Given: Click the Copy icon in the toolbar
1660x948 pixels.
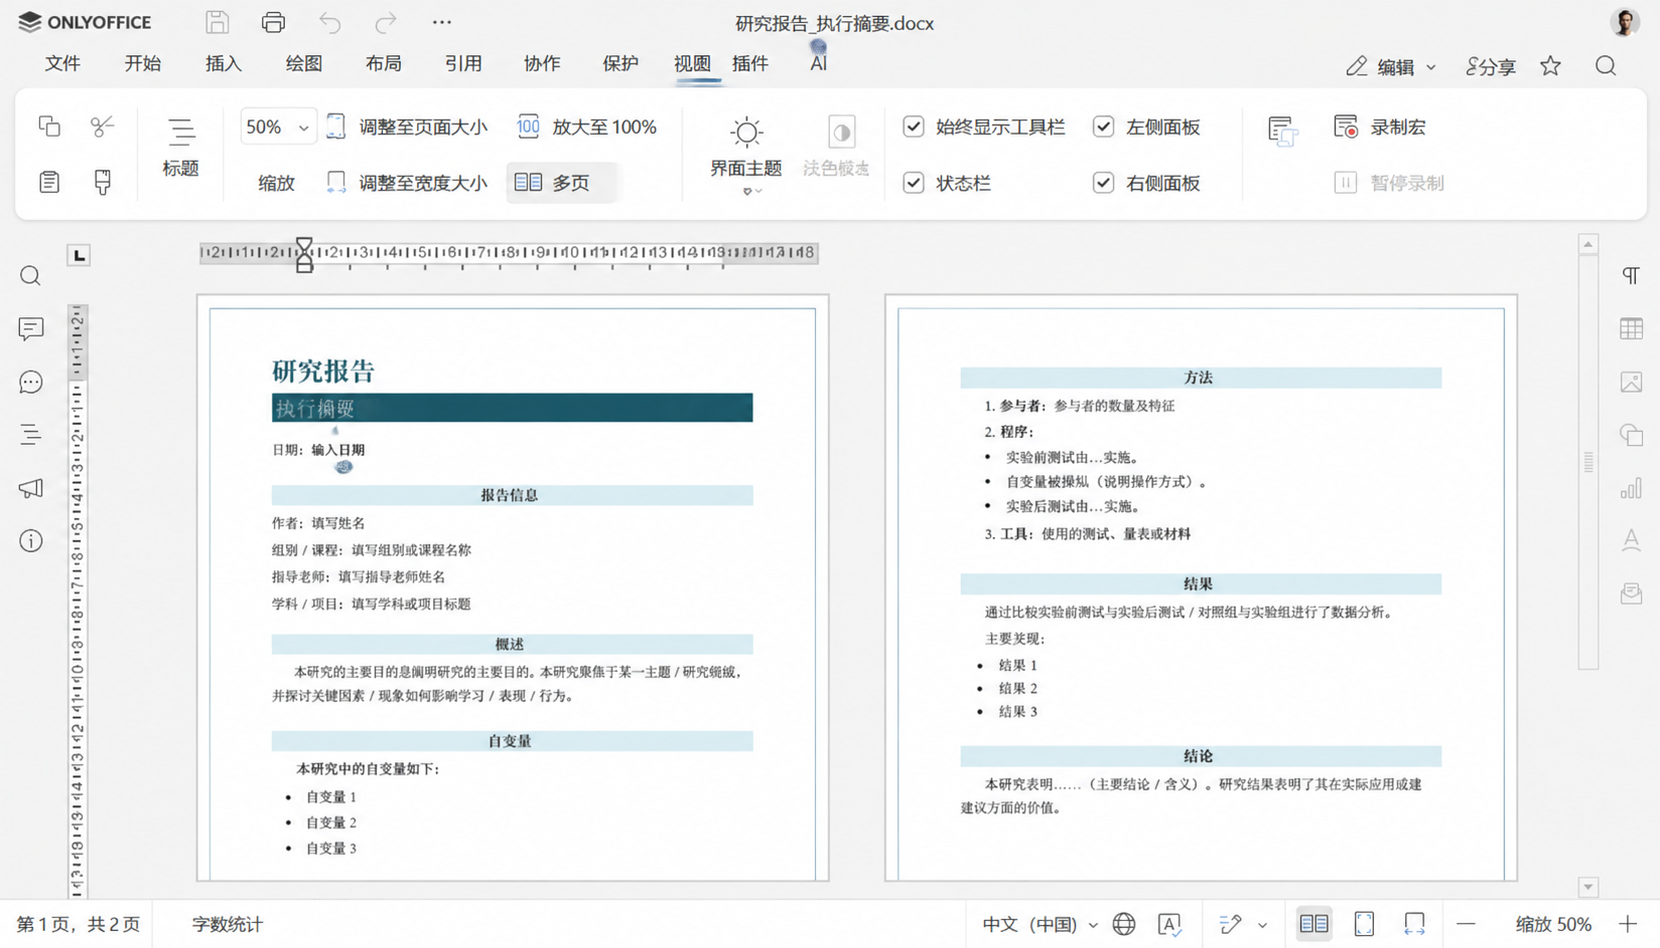Looking at the screenshot, I should pyautogui.click(x=49, y=126).
